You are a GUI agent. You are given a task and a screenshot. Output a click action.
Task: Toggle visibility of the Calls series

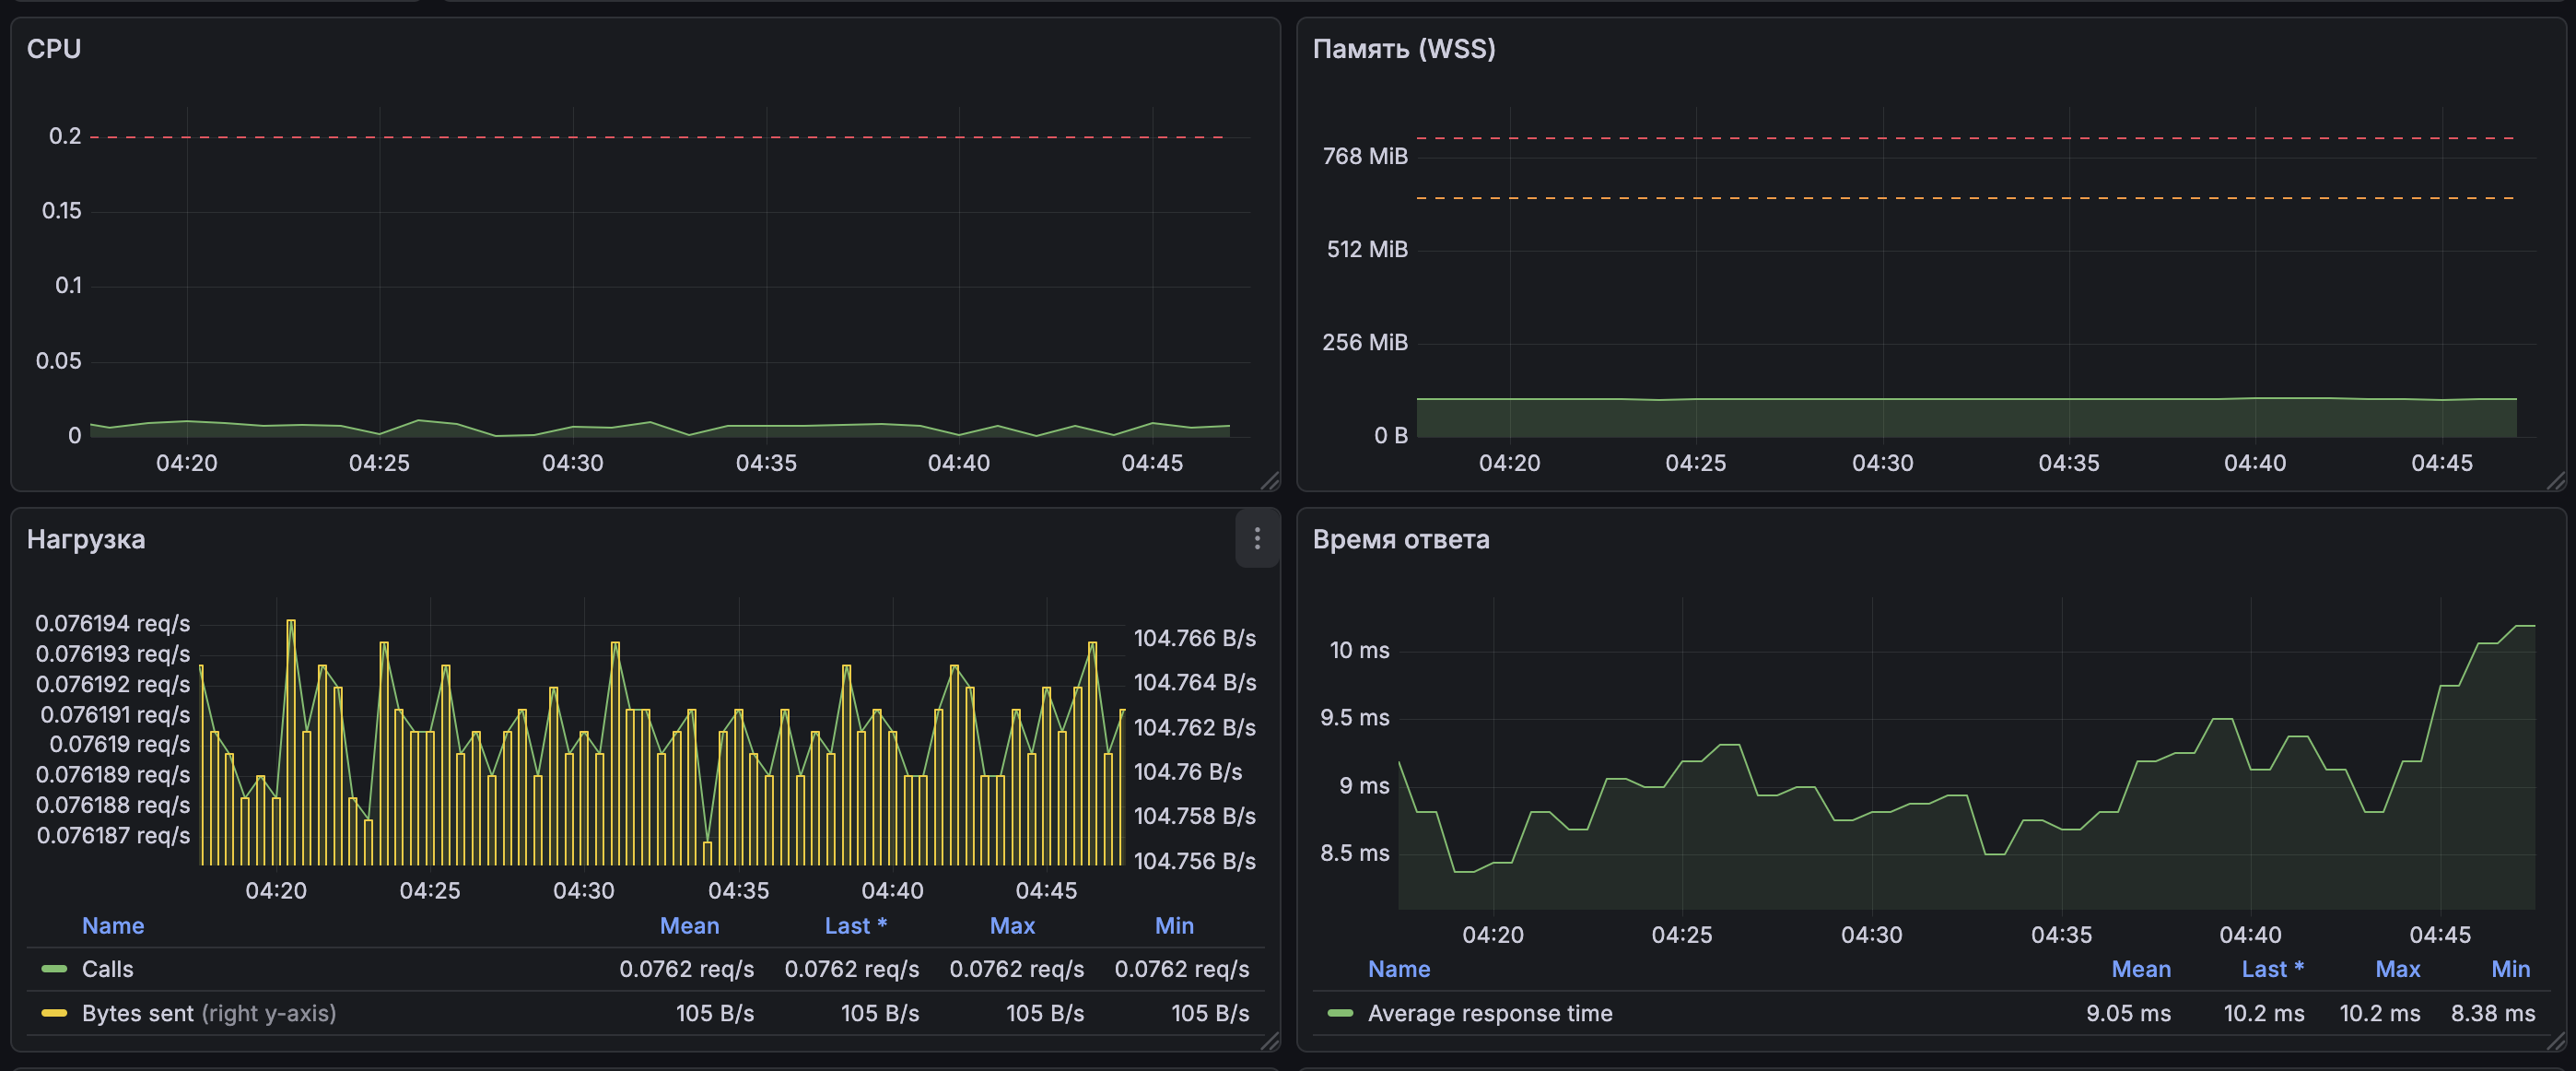[x=107, y=969]
